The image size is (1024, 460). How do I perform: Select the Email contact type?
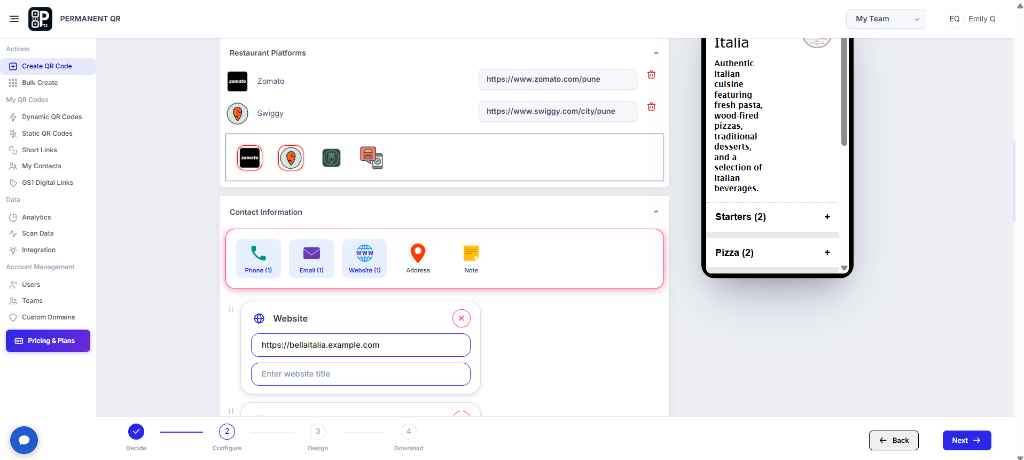coord(312,259)
